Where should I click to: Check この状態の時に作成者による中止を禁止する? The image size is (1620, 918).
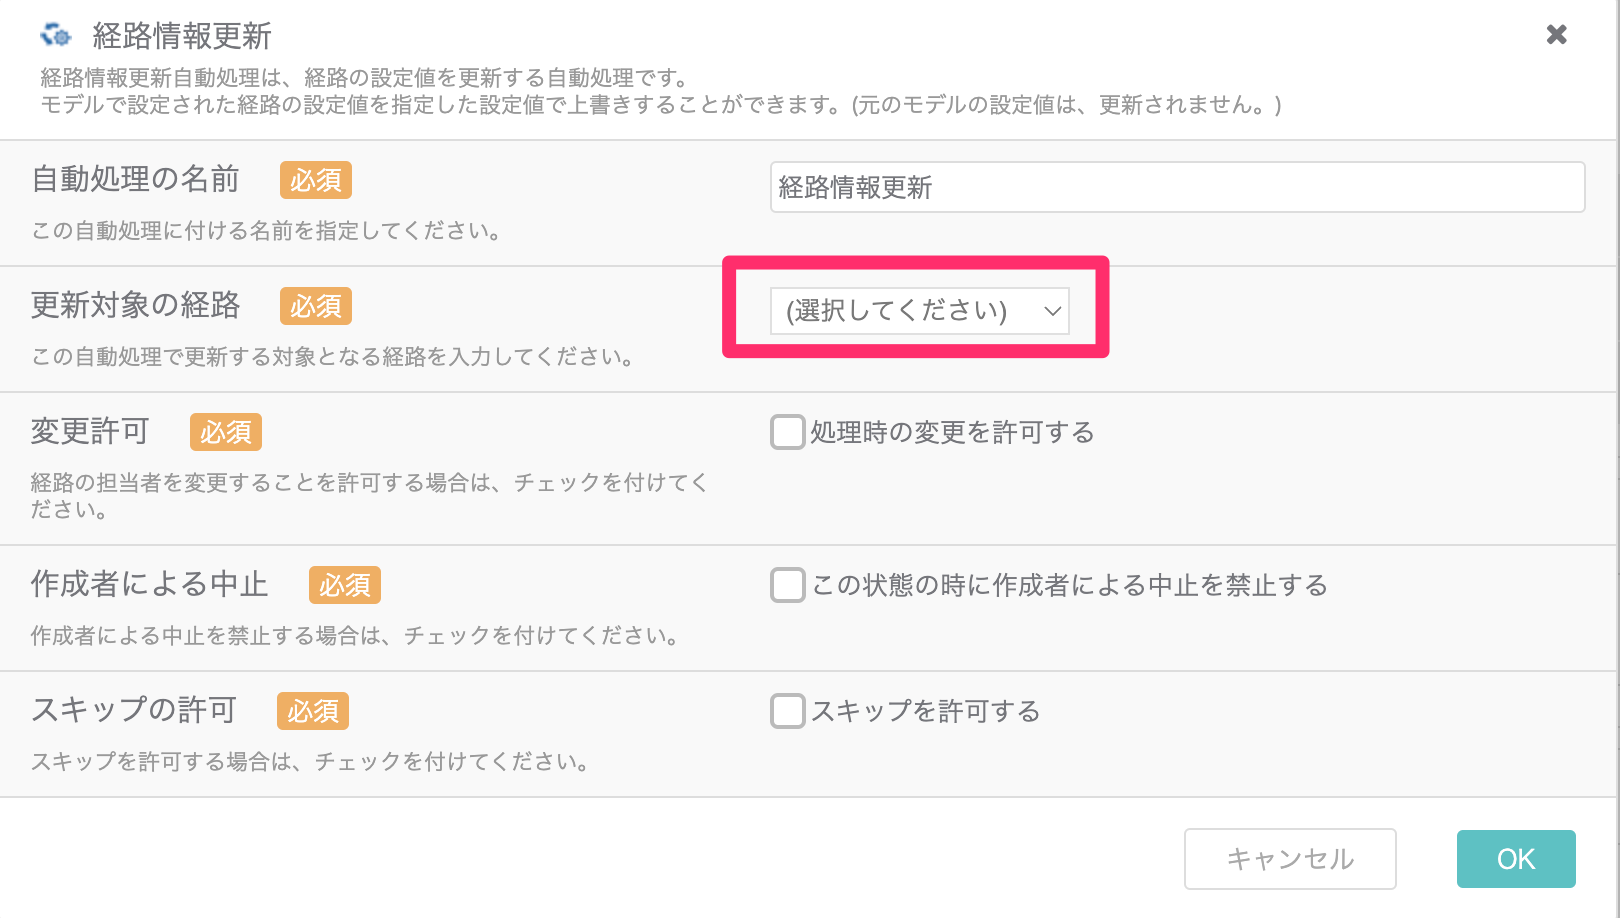tap(787, 585)
